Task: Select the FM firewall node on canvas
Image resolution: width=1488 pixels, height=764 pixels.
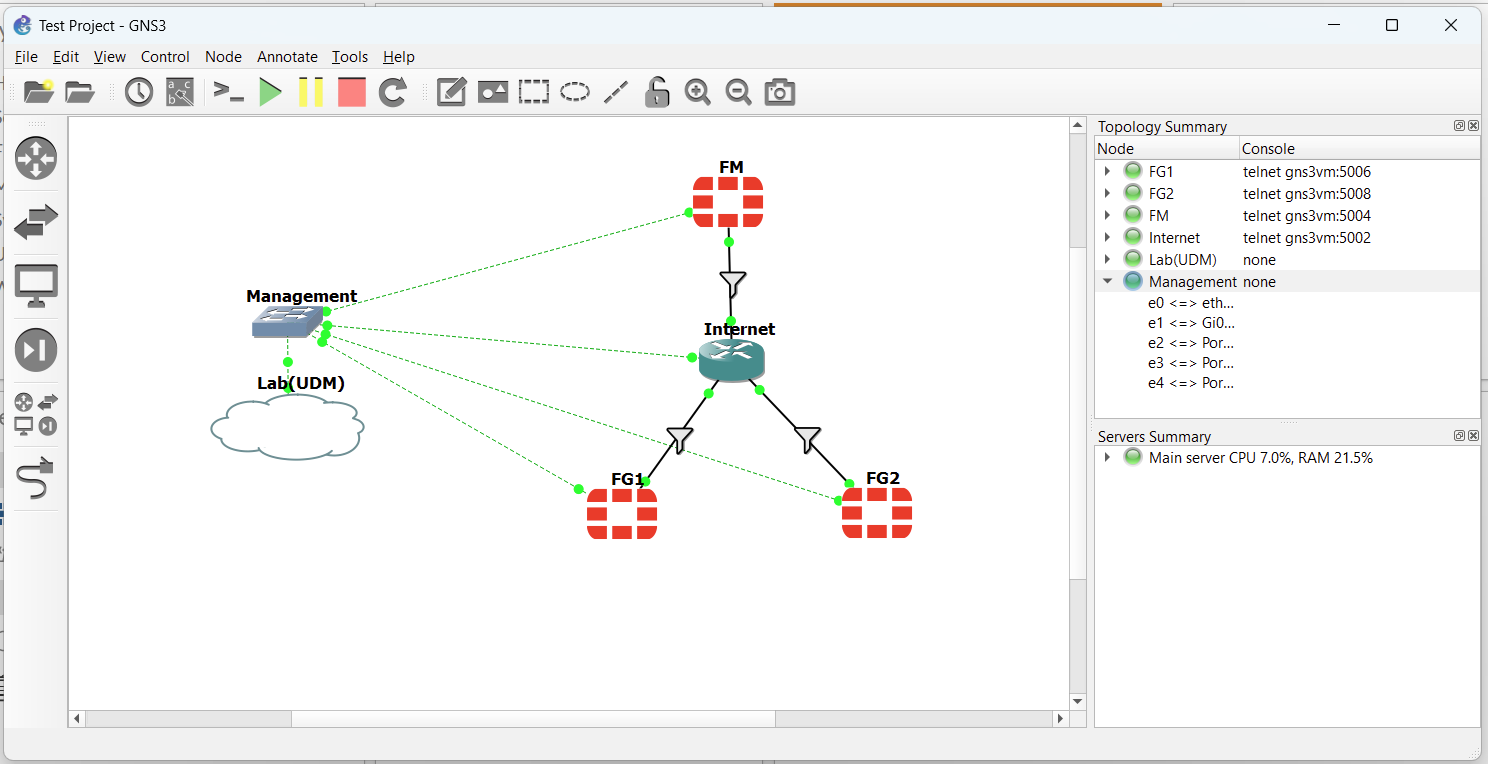Action: click(728, 202)
